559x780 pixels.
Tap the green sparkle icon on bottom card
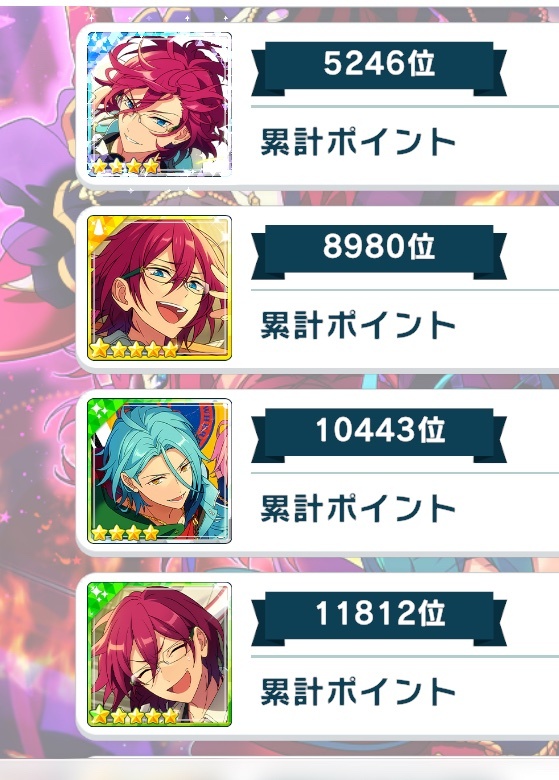tap(99, 595)
